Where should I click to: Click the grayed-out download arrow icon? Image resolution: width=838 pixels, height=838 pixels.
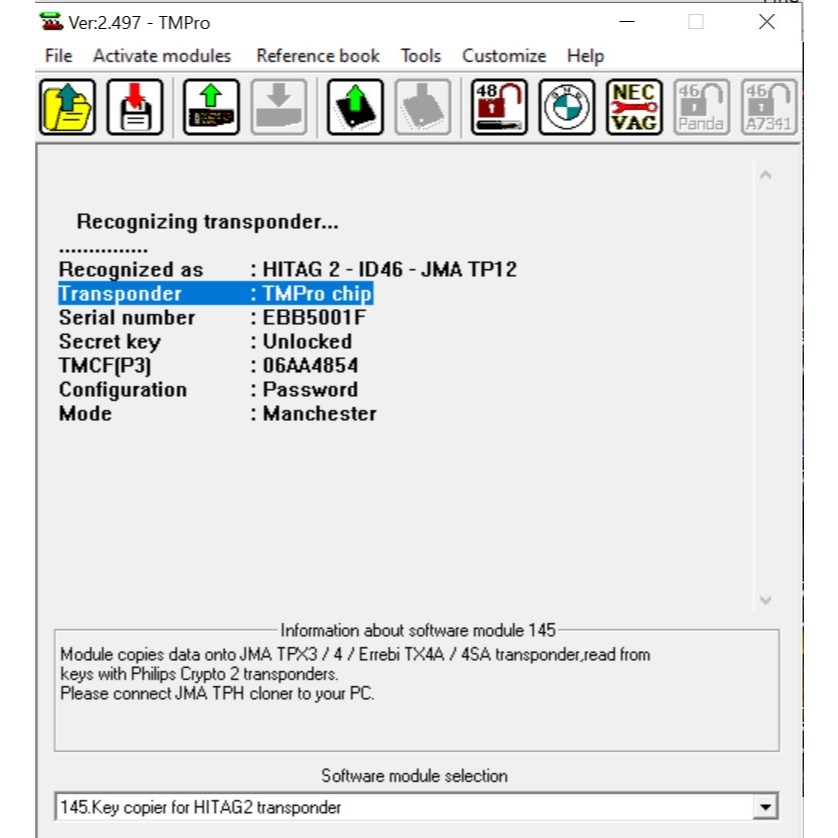[279, 107]
